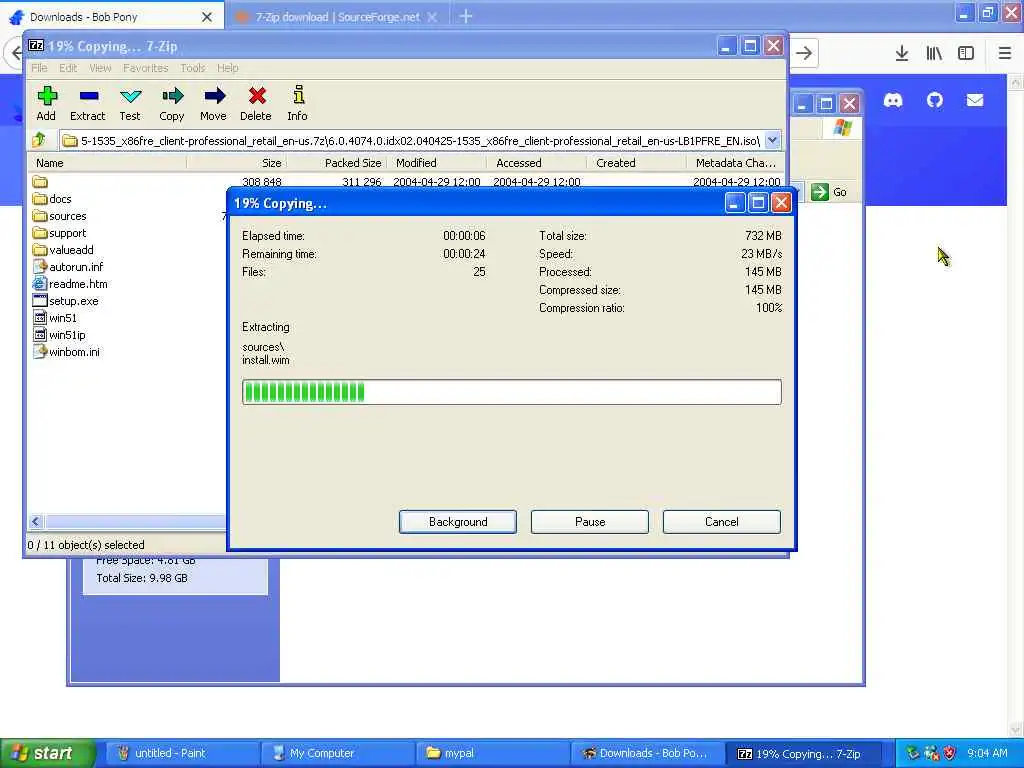Sort by the Accessed column header
Screen dimensions: 1024x768
click(537, 163)
